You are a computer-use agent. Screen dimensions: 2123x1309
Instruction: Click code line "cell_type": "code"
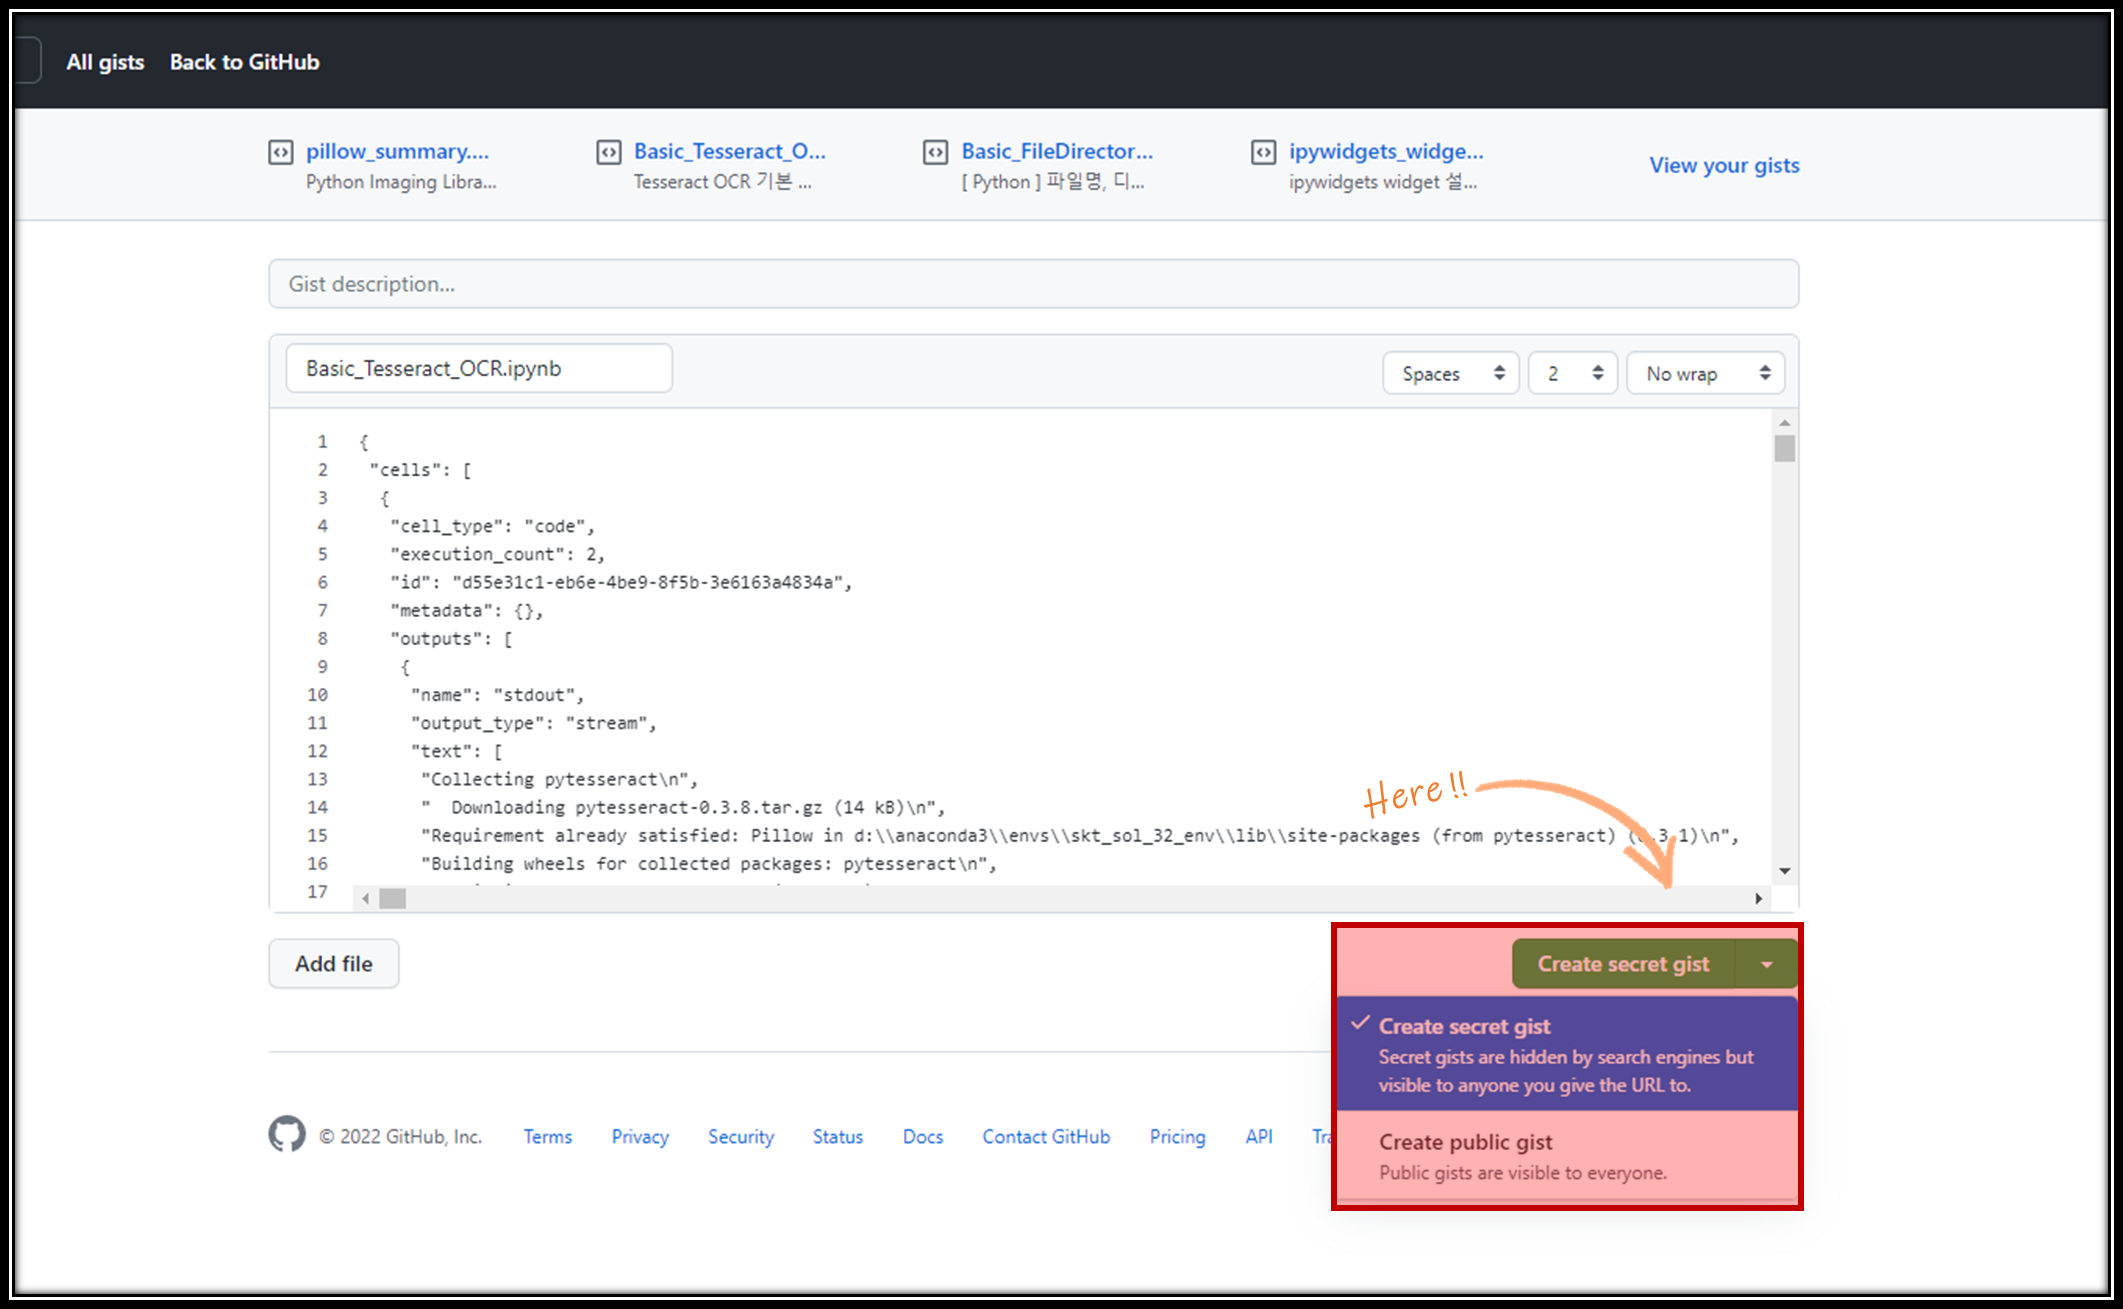(x=493, y=526)
